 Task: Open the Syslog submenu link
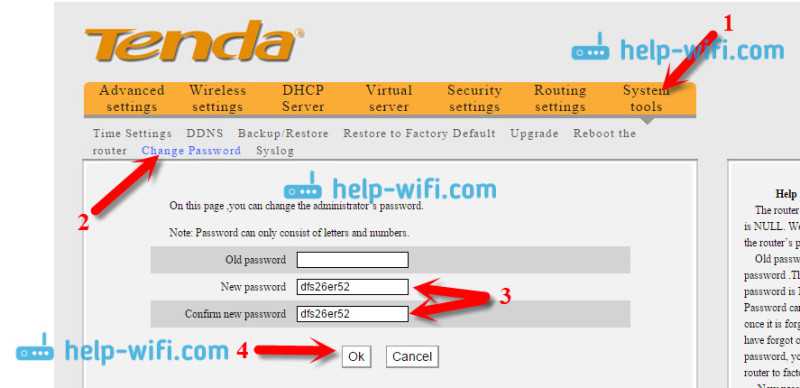pyautogui.click(x=275, y=151)
